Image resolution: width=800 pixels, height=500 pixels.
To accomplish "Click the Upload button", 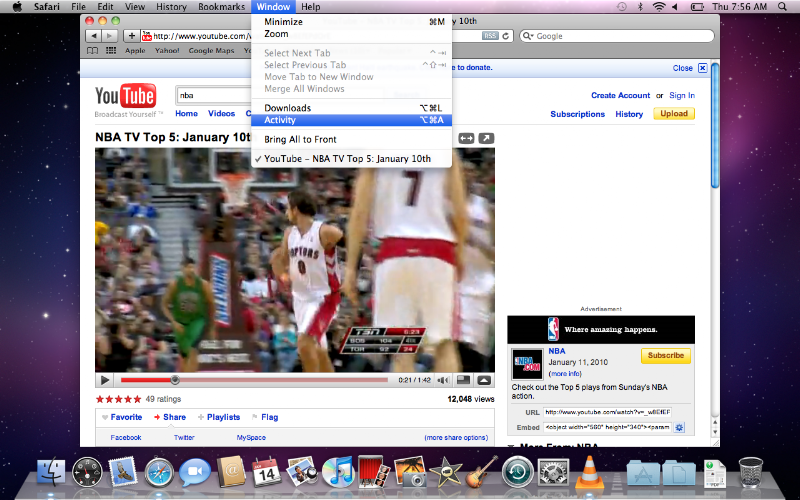I will (x=673, y=114).
